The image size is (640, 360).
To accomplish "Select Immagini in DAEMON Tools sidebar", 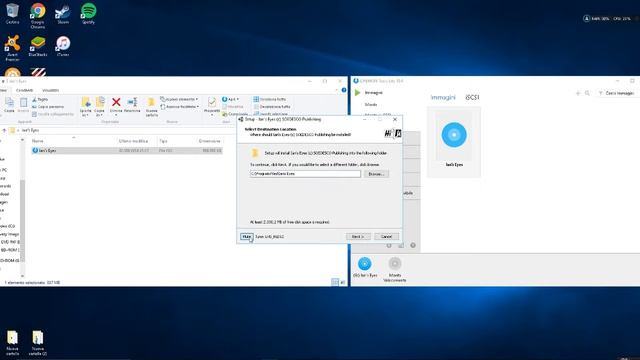I will pyautogui.click(x=373, y=93).
